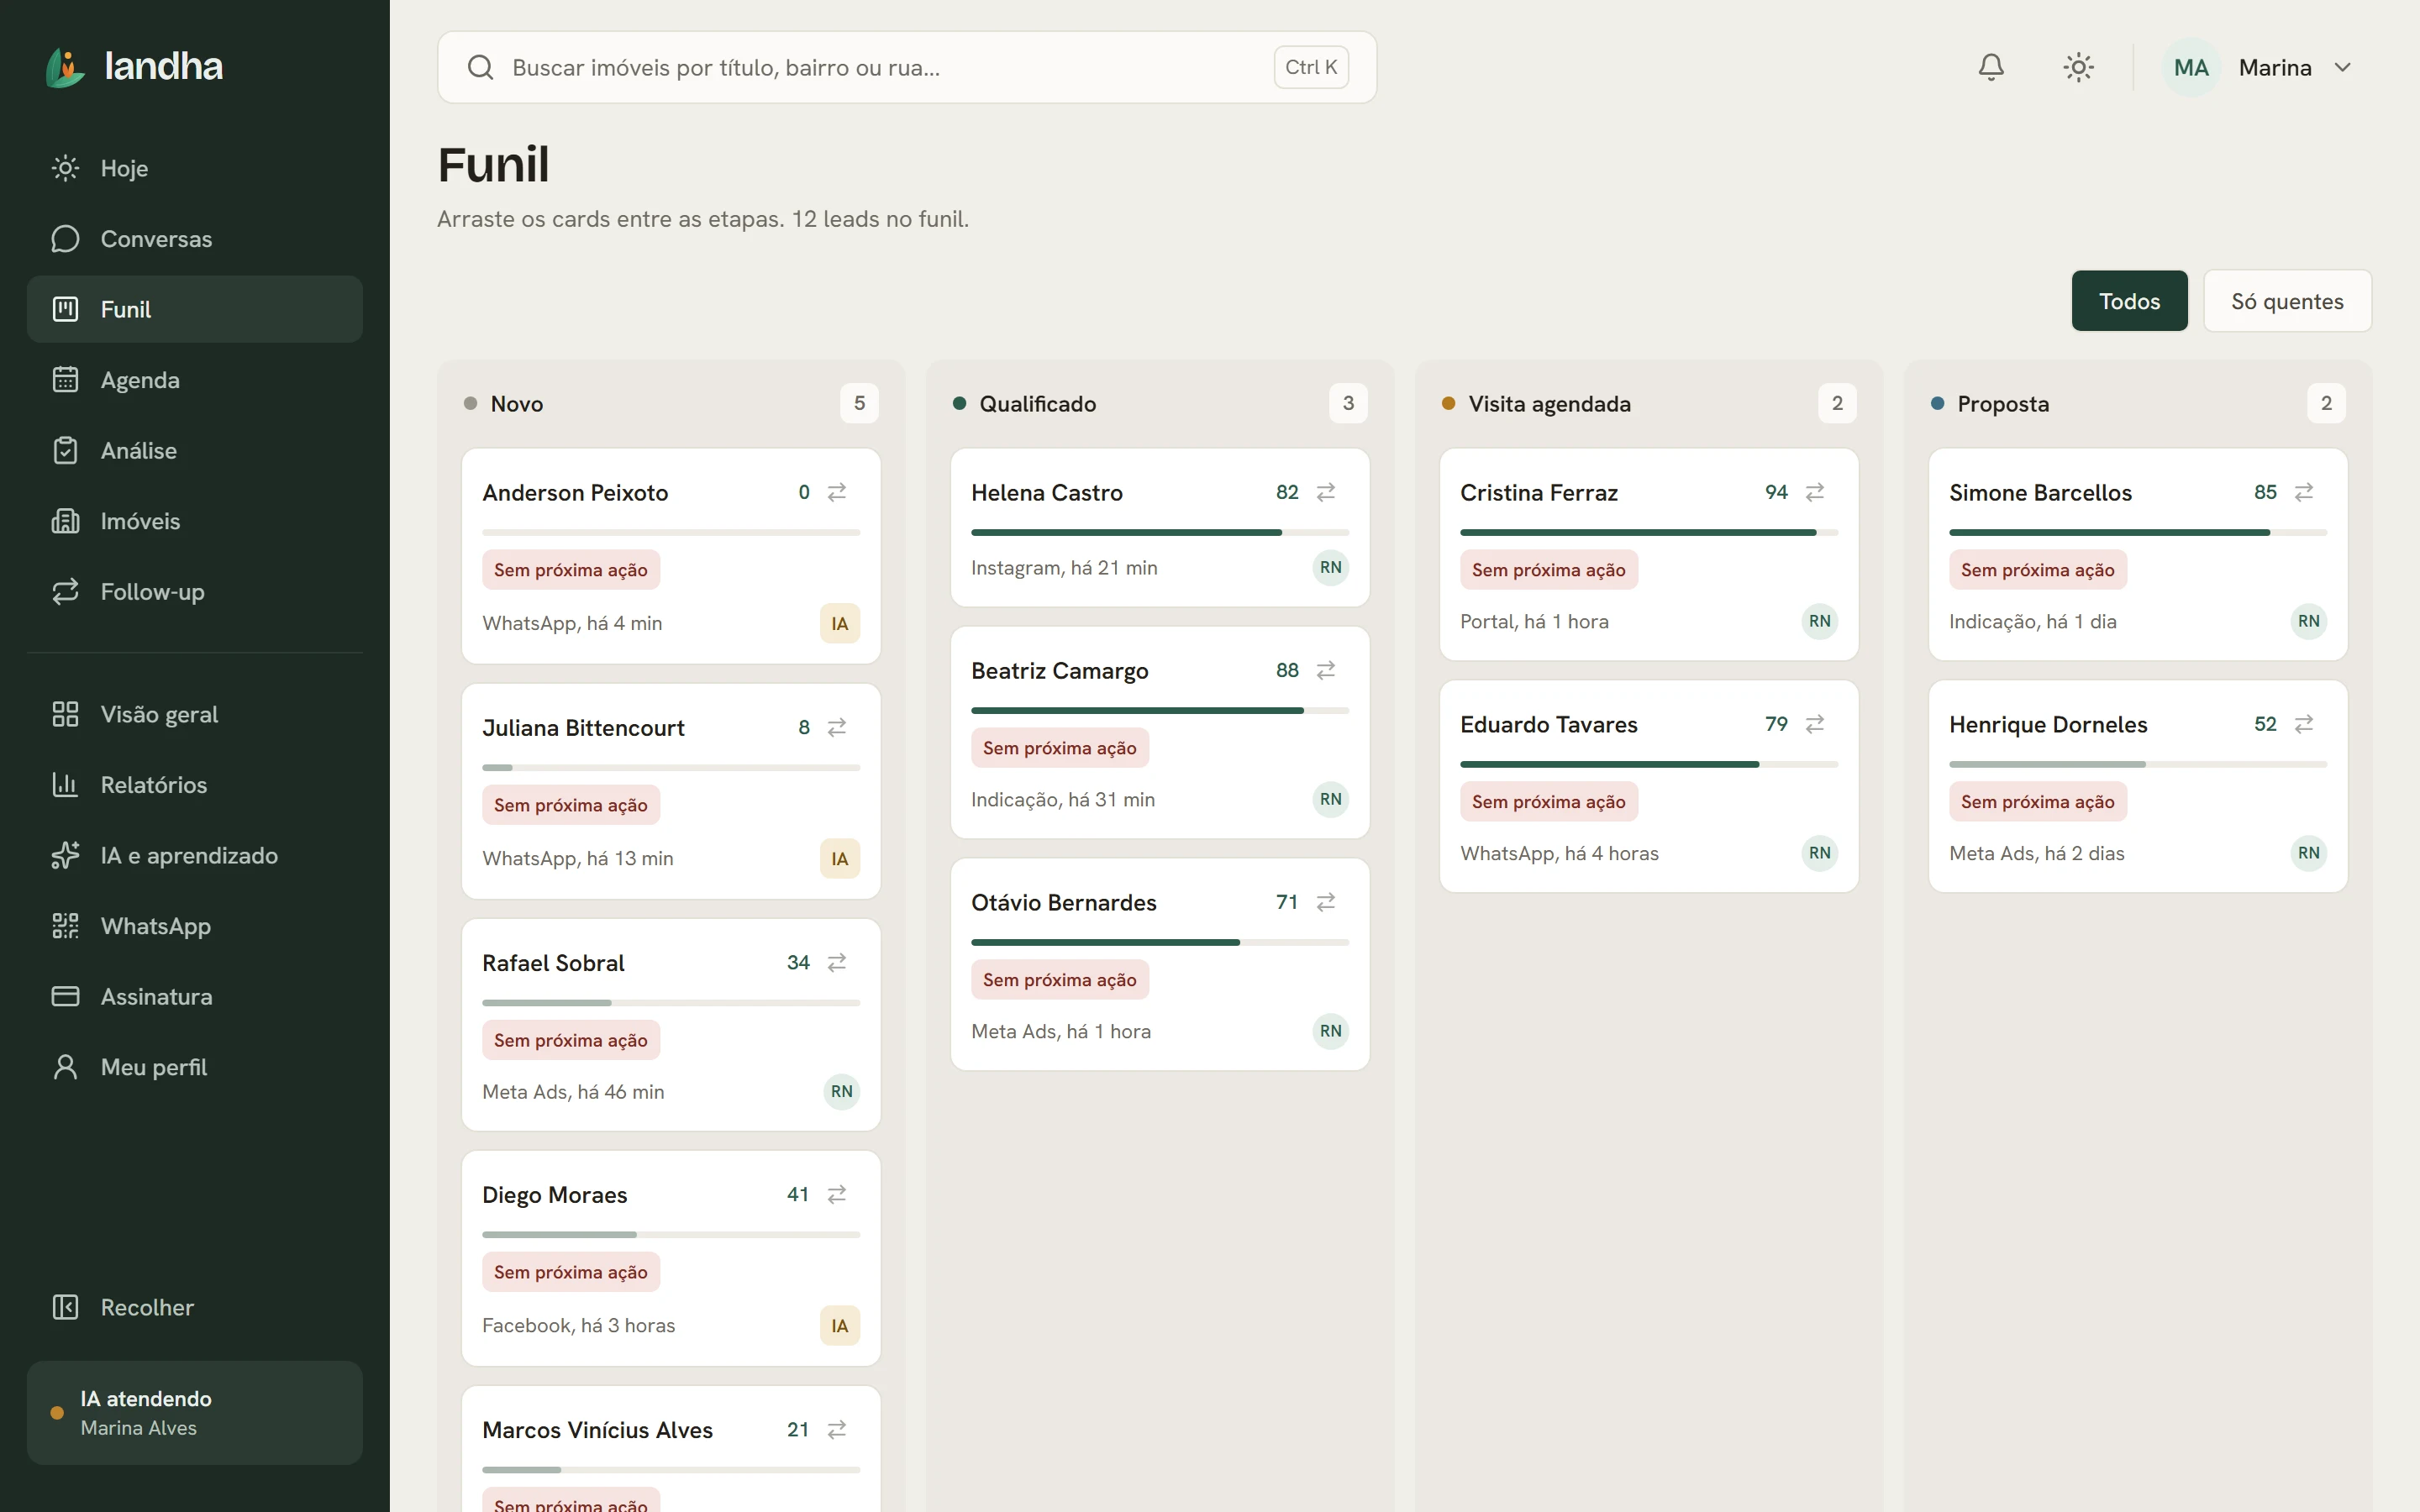Switch to Só quentes filter
The width and height of the screenshot is (2420, 1512).
[2287, 301]
